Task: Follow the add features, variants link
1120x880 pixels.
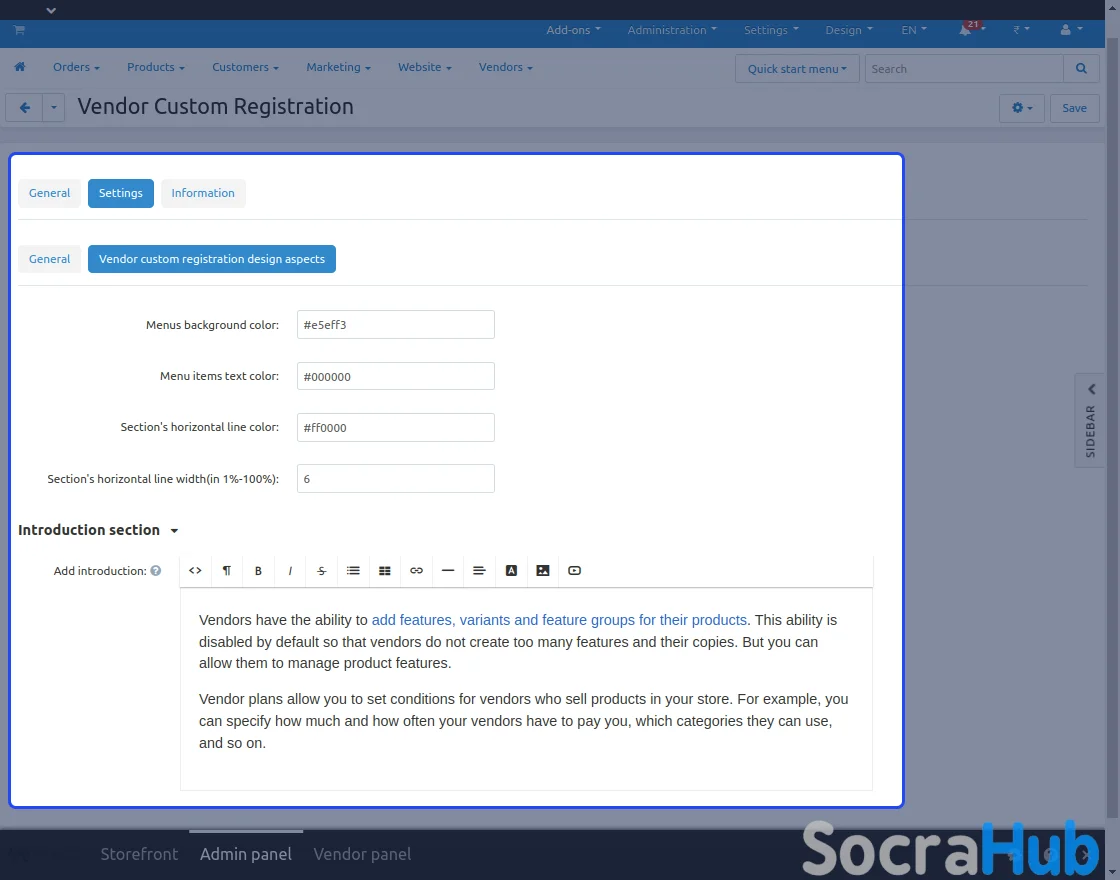Action: pos(559,620)
